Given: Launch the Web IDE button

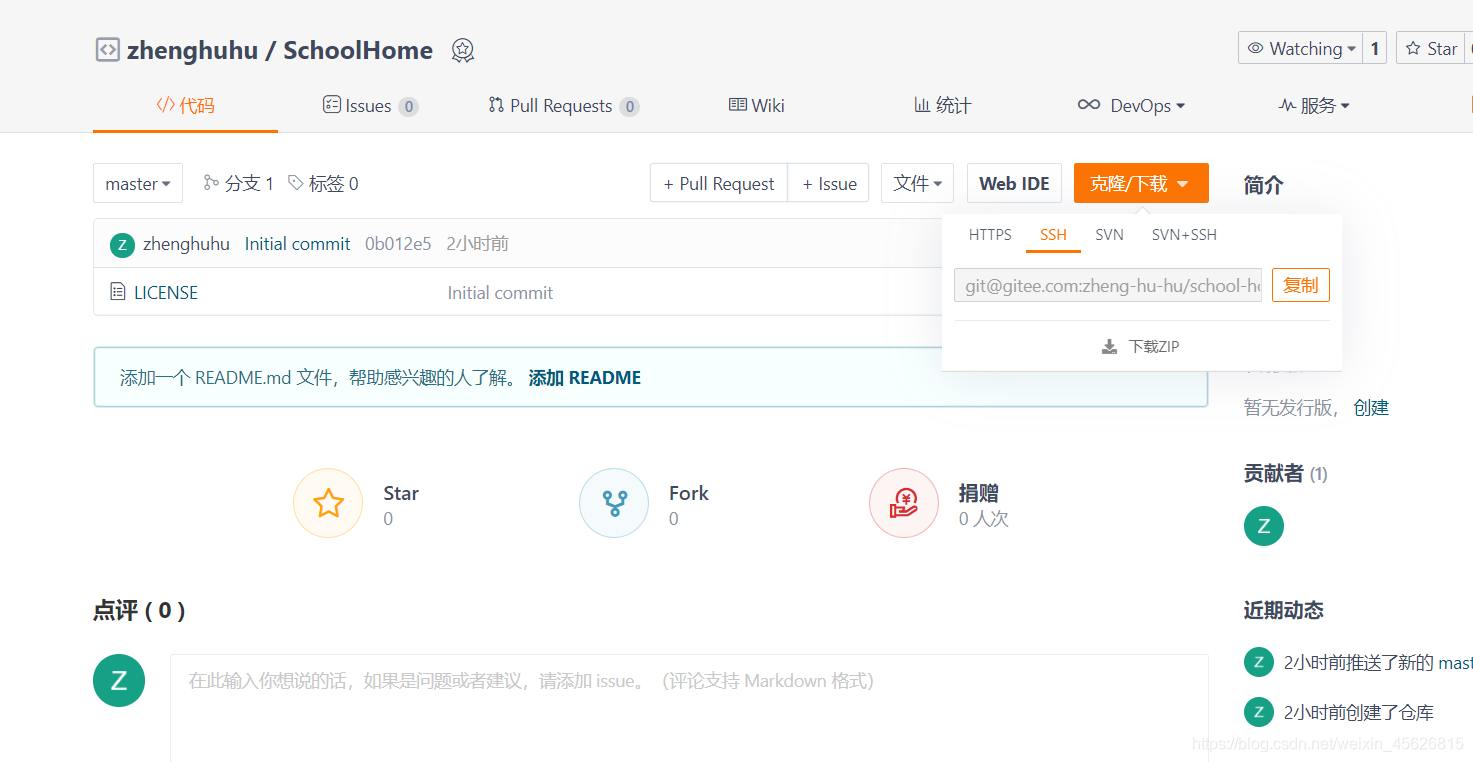Looking at the screenshot, I should (1014, 184).
